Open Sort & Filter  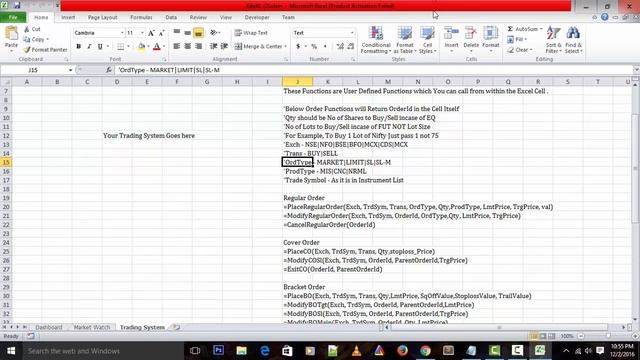point(554,40)
